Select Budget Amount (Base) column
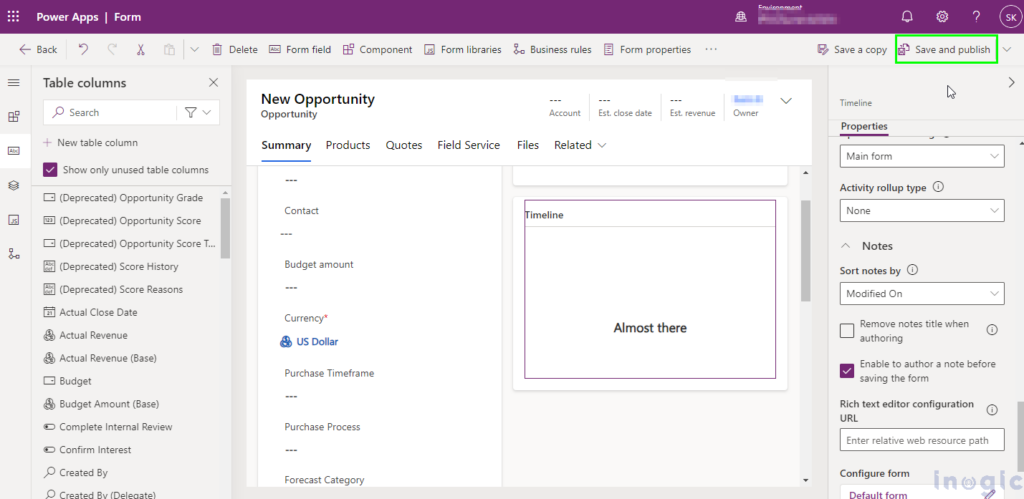 click(101, 404)
